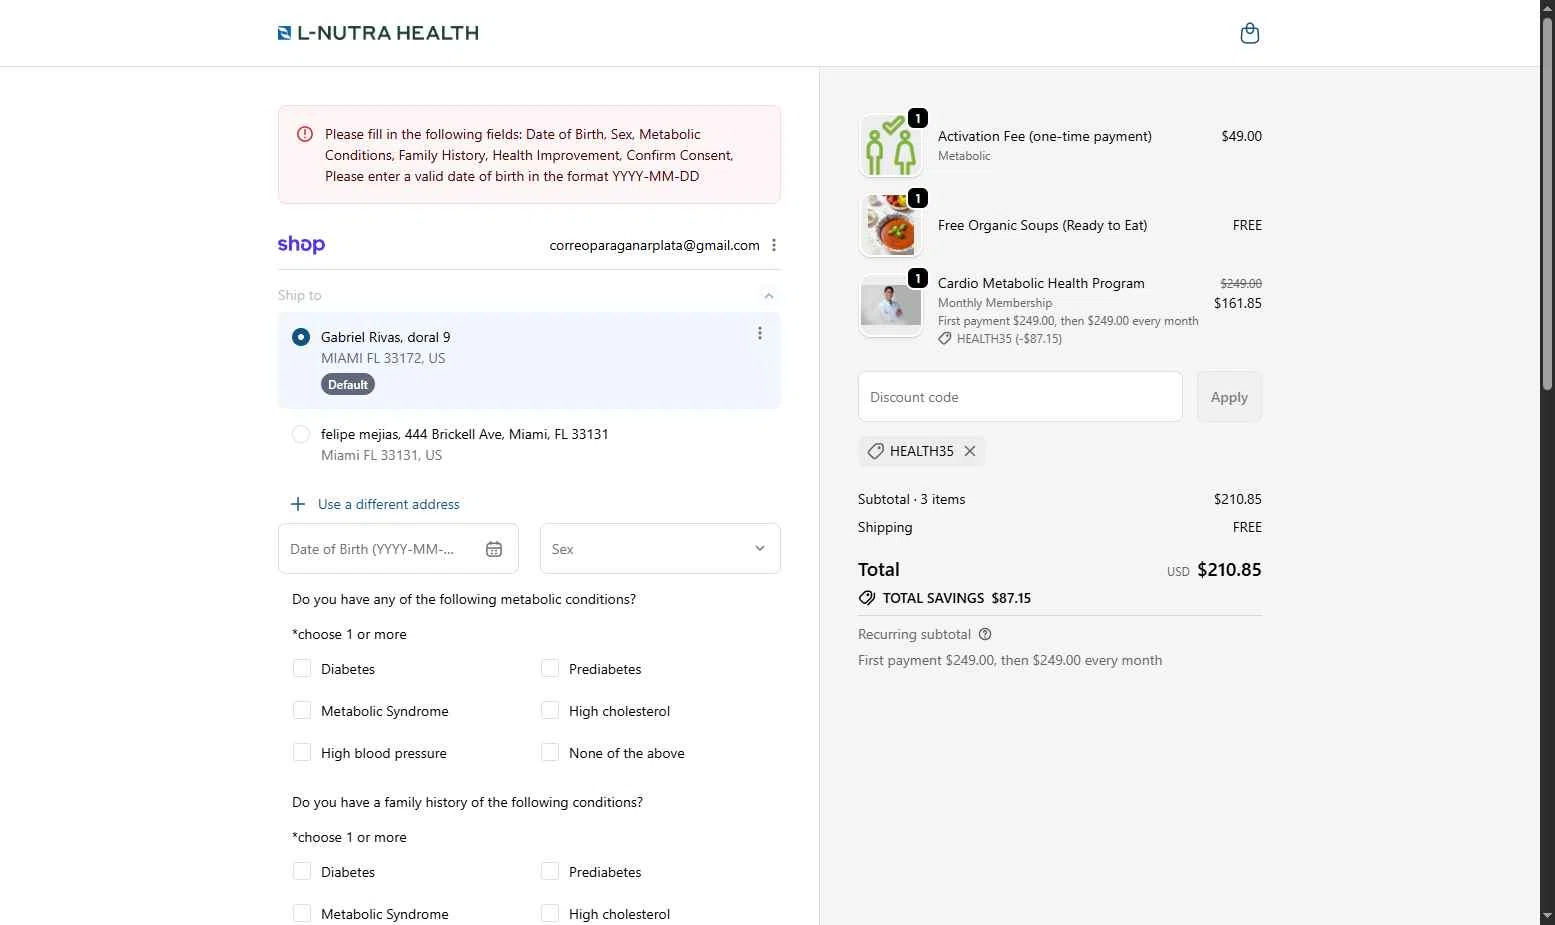
Task: Click the error alert icon
Action: [305, 134]
